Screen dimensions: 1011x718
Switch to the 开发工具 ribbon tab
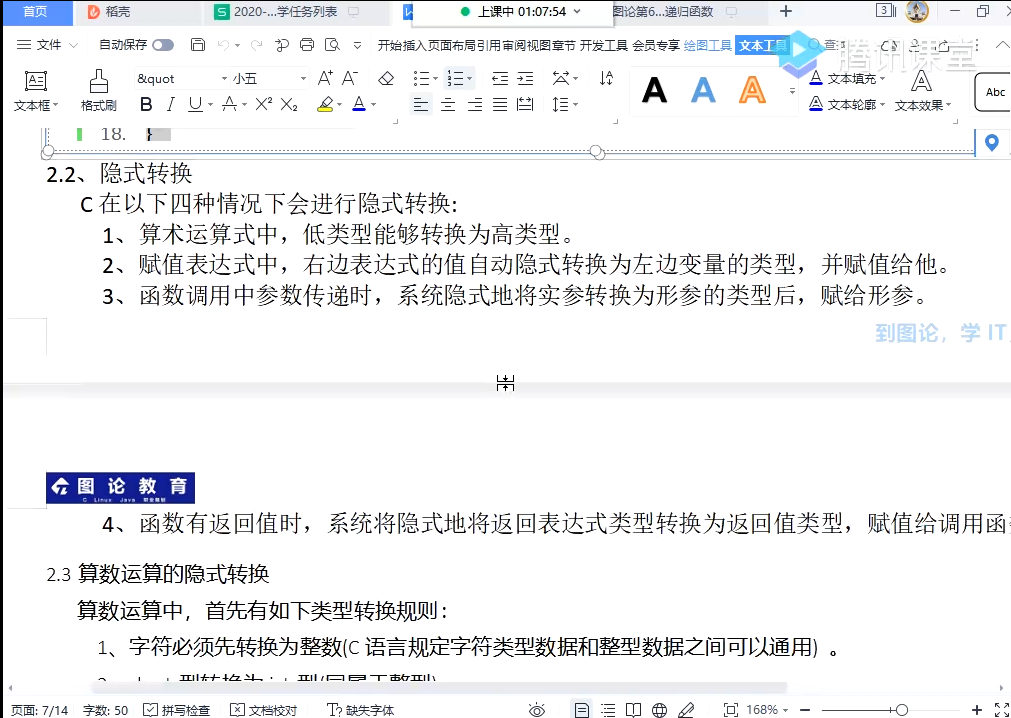pyautogui.click(x=604, y=45)
